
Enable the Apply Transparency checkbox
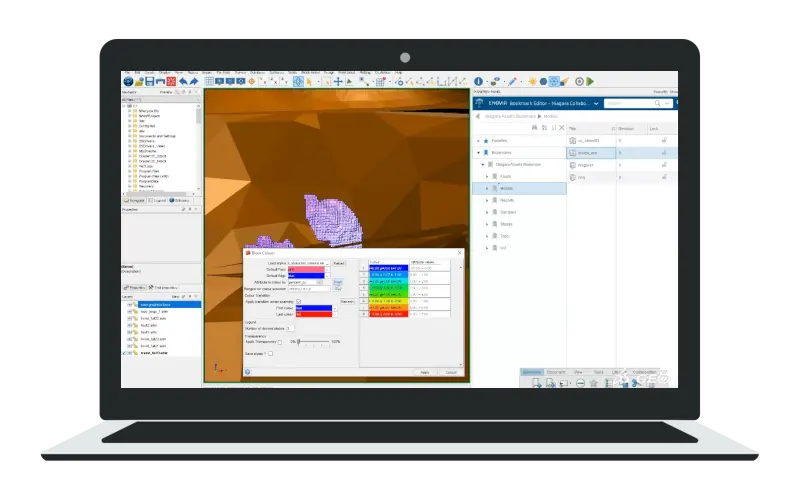tap(280, 342)
